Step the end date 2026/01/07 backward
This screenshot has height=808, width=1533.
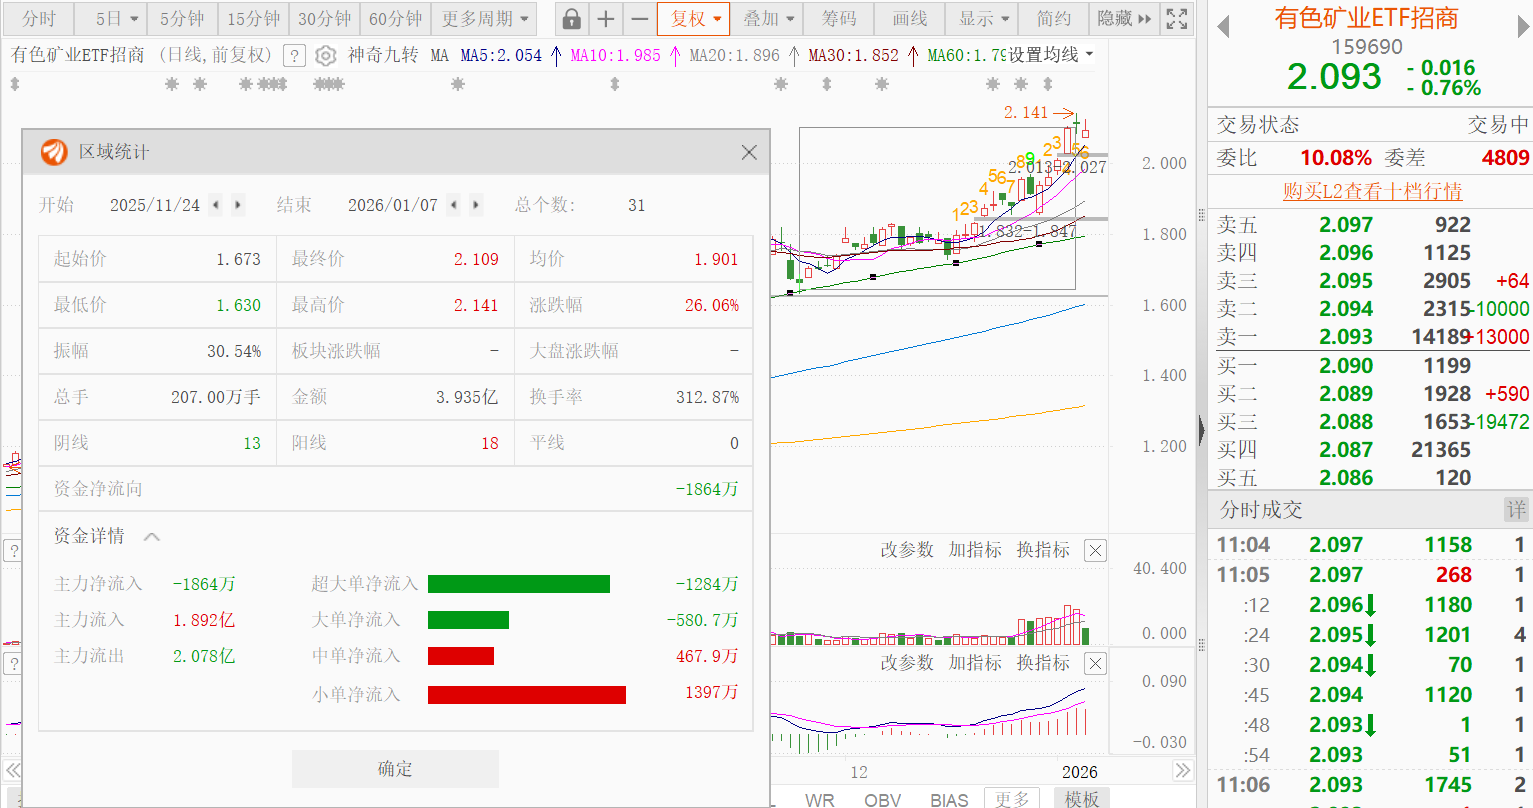point(454,205)
